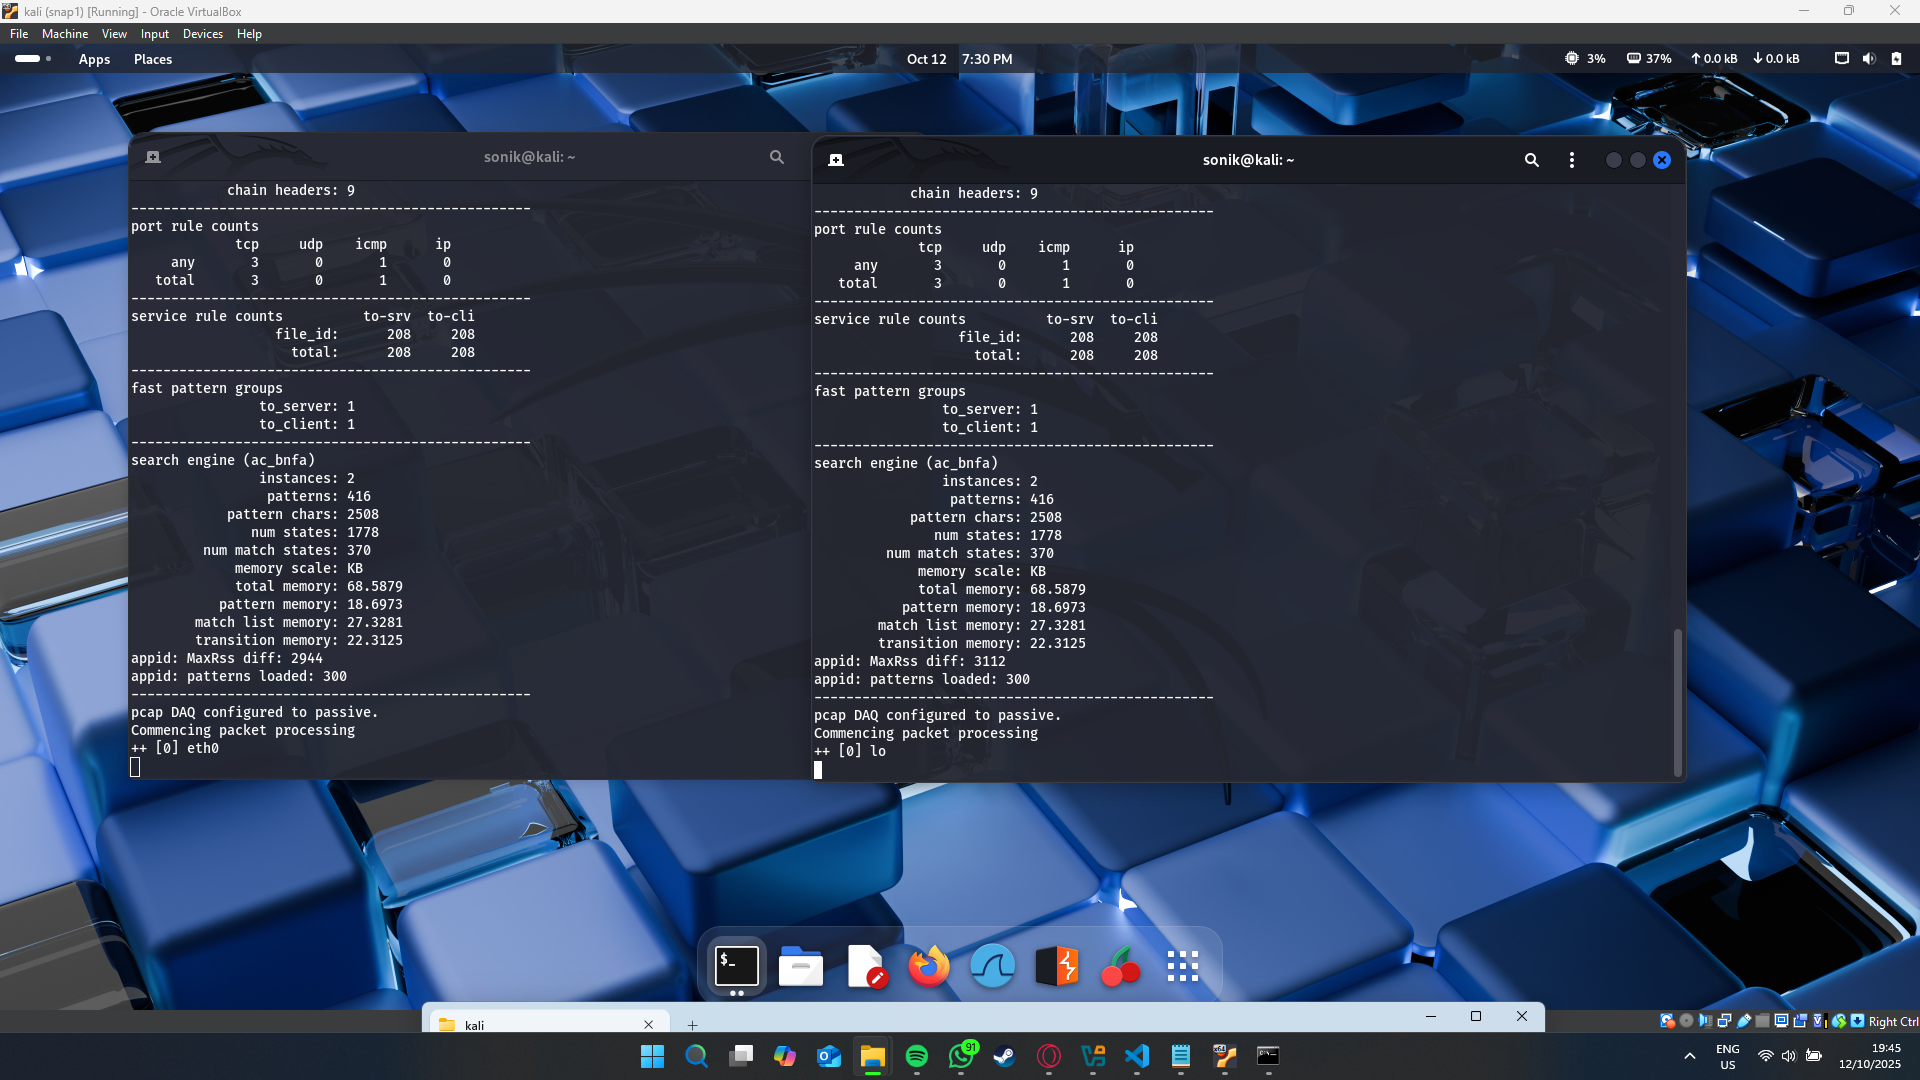The height and width of the screenshot is (1080, 1920).
Task: Click VirtualBox hard disk activity icon
Action: (1667, 1021)
